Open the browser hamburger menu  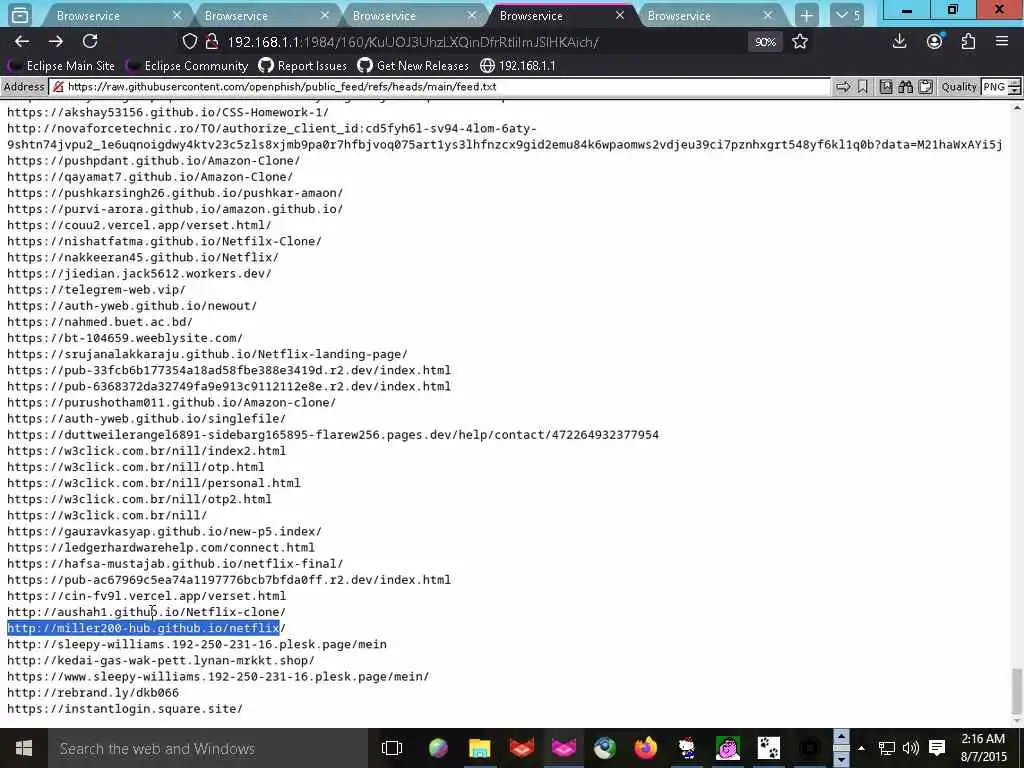pos(1002,42)
